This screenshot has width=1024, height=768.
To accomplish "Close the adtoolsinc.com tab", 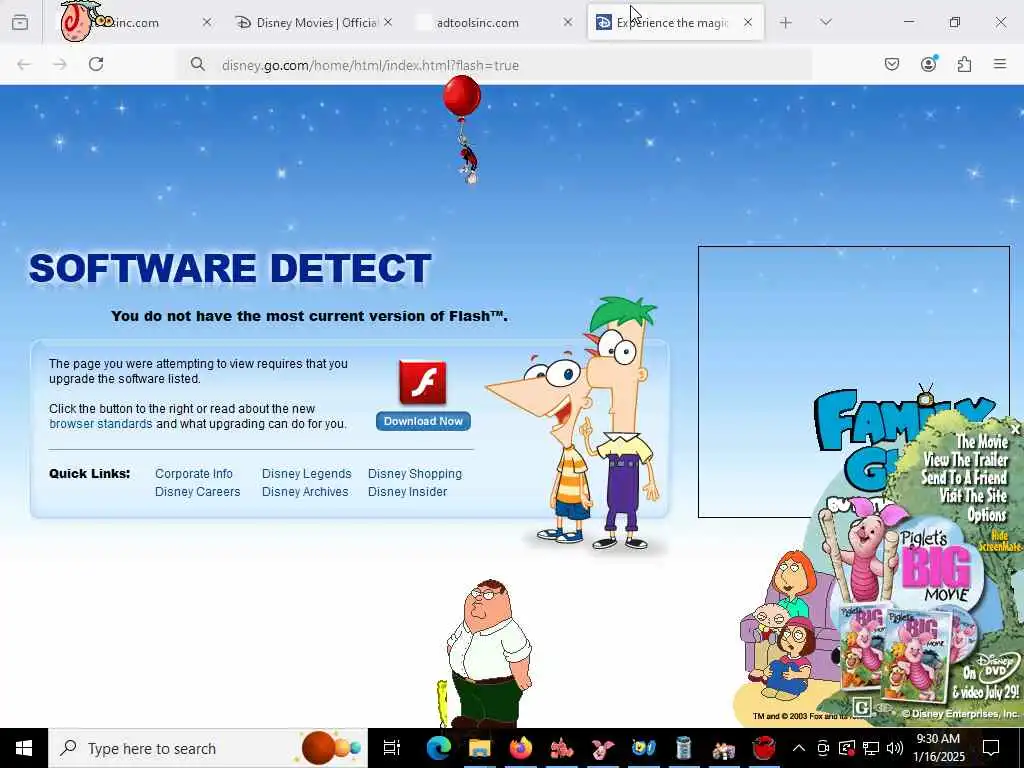I will 568,23.
